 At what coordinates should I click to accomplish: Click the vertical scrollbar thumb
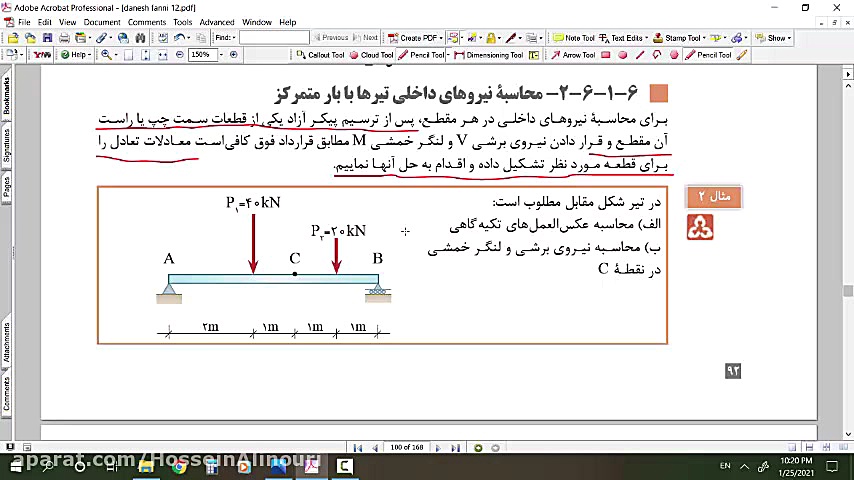pyautogui.click(x=847, y=291)
